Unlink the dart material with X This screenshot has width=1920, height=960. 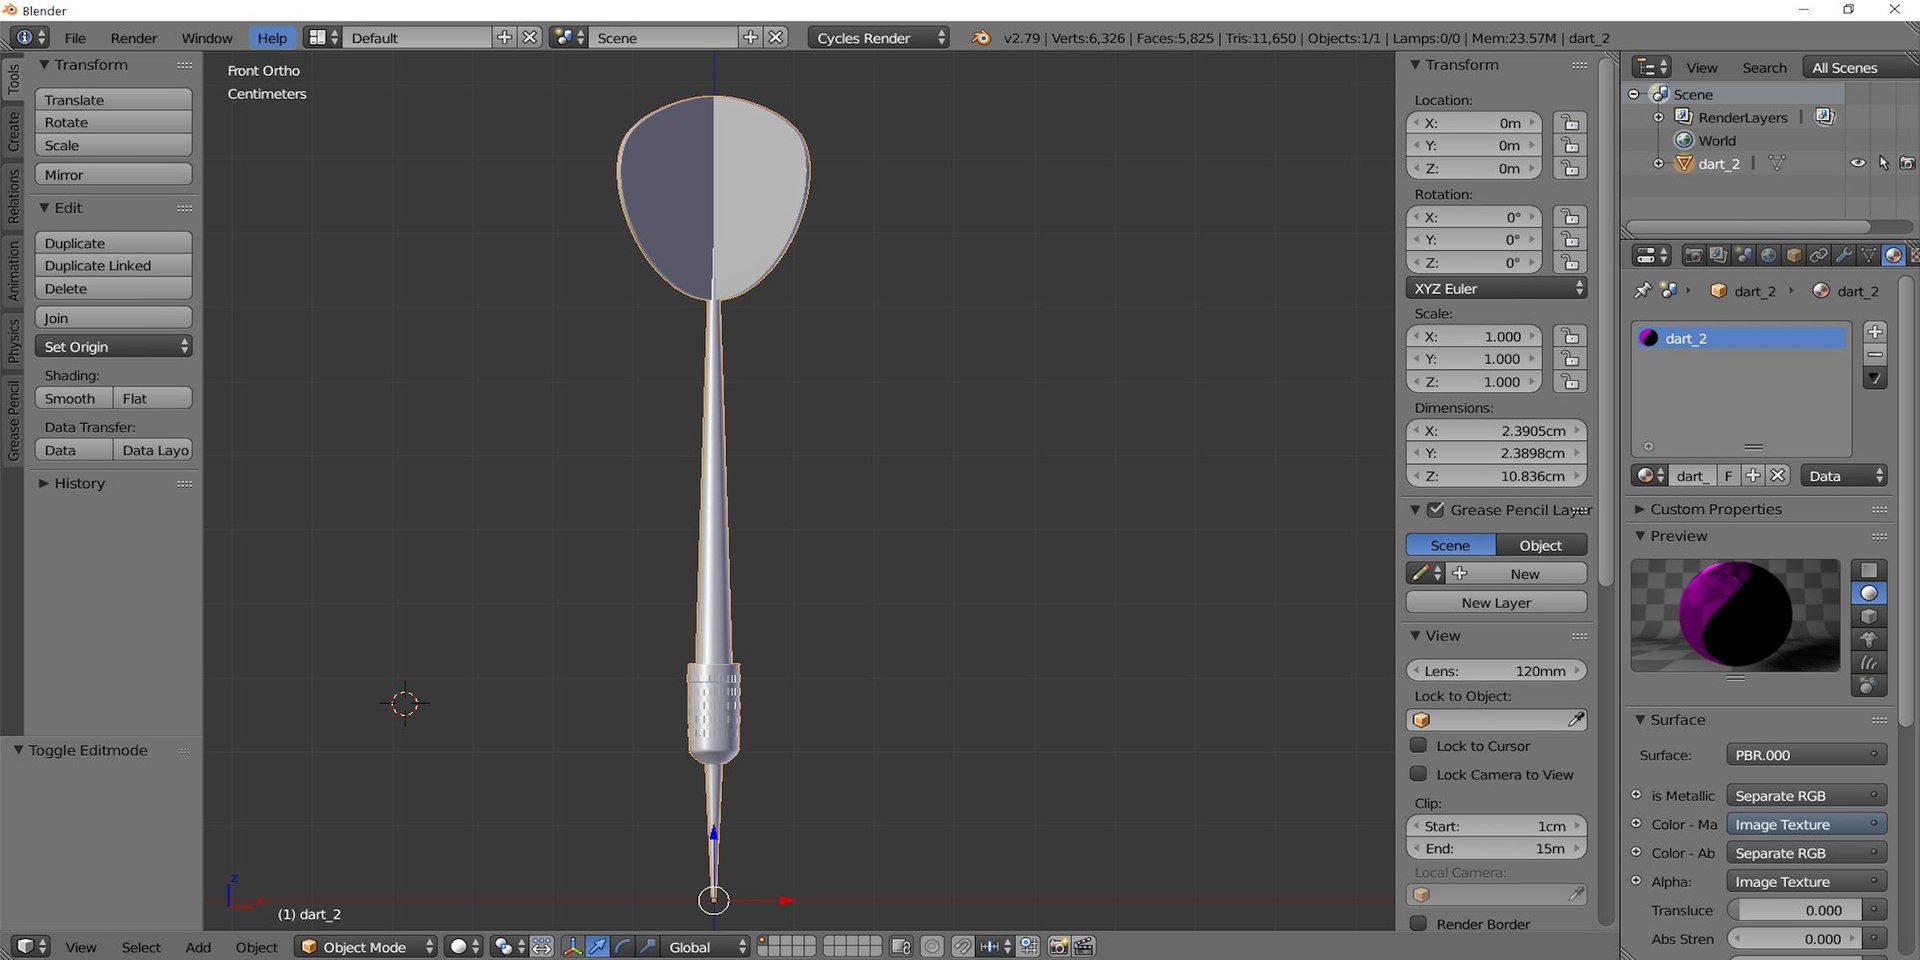tap(1777, 476)
